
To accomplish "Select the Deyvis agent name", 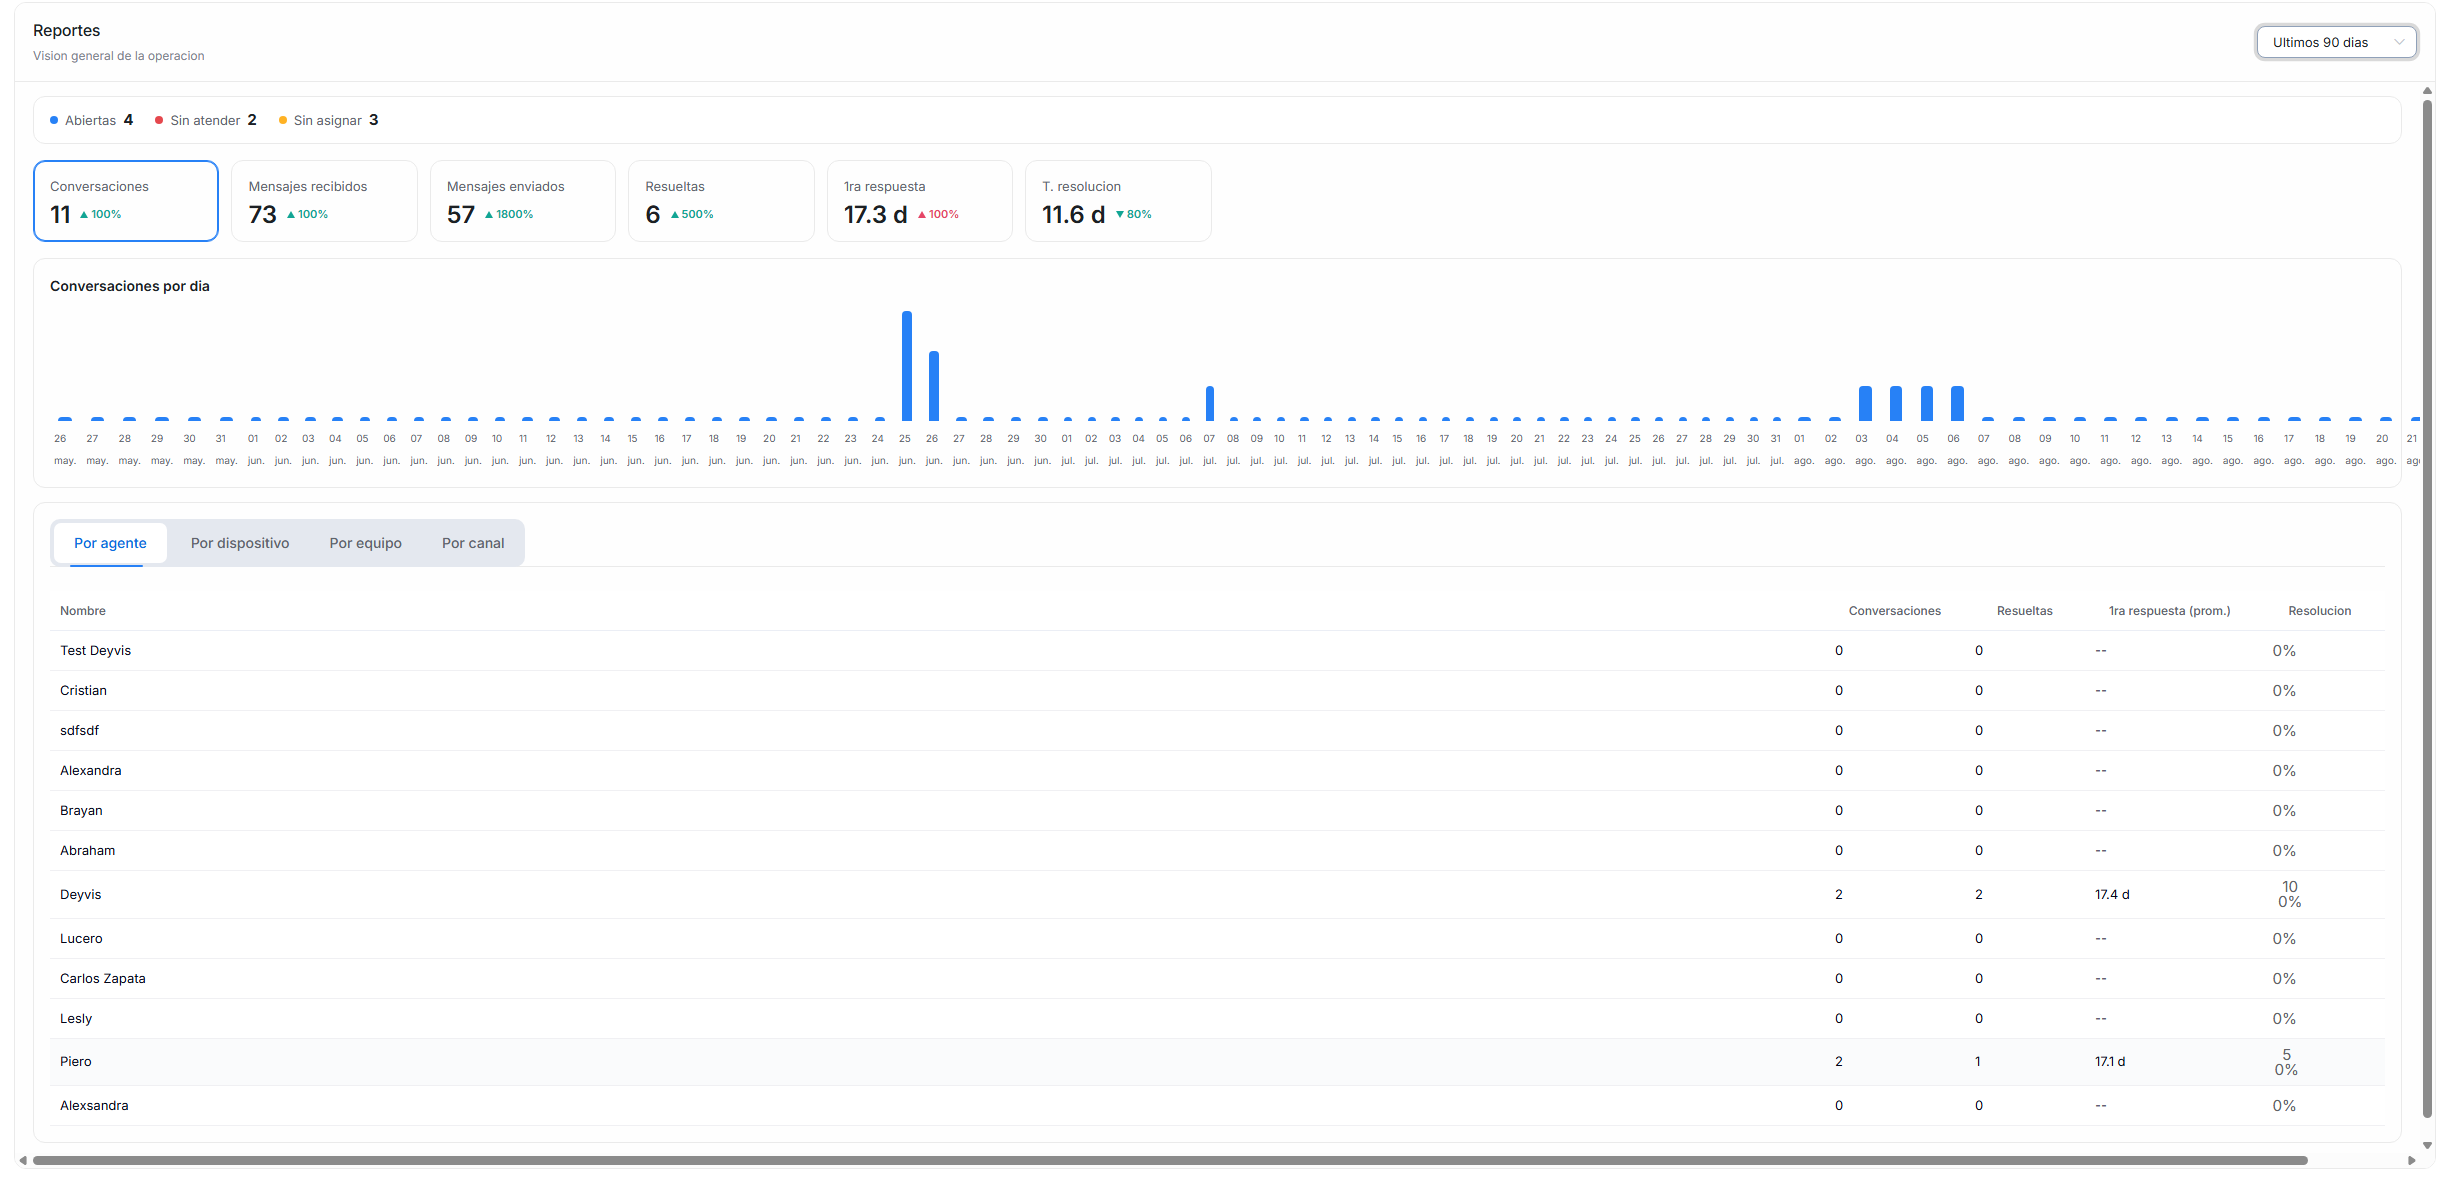I will 80,895.
